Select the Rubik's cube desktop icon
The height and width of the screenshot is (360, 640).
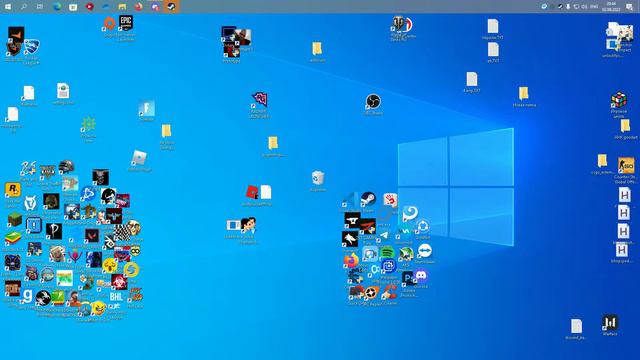point(619,100)
